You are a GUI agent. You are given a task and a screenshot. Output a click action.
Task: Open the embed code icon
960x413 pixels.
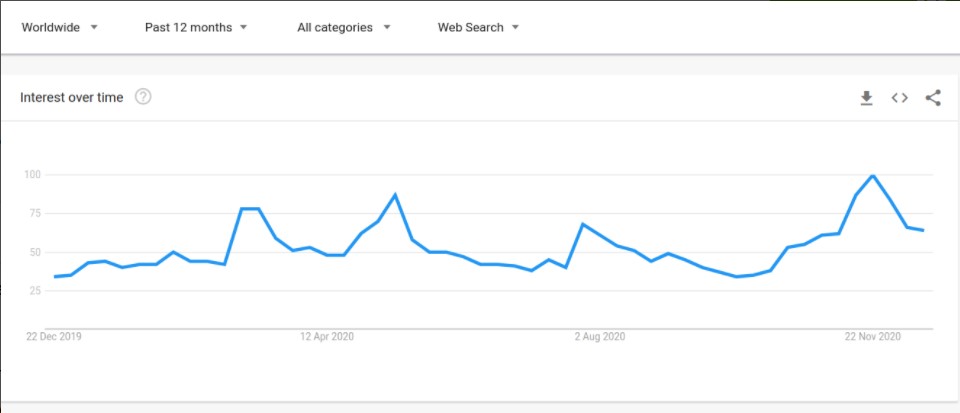900,98
